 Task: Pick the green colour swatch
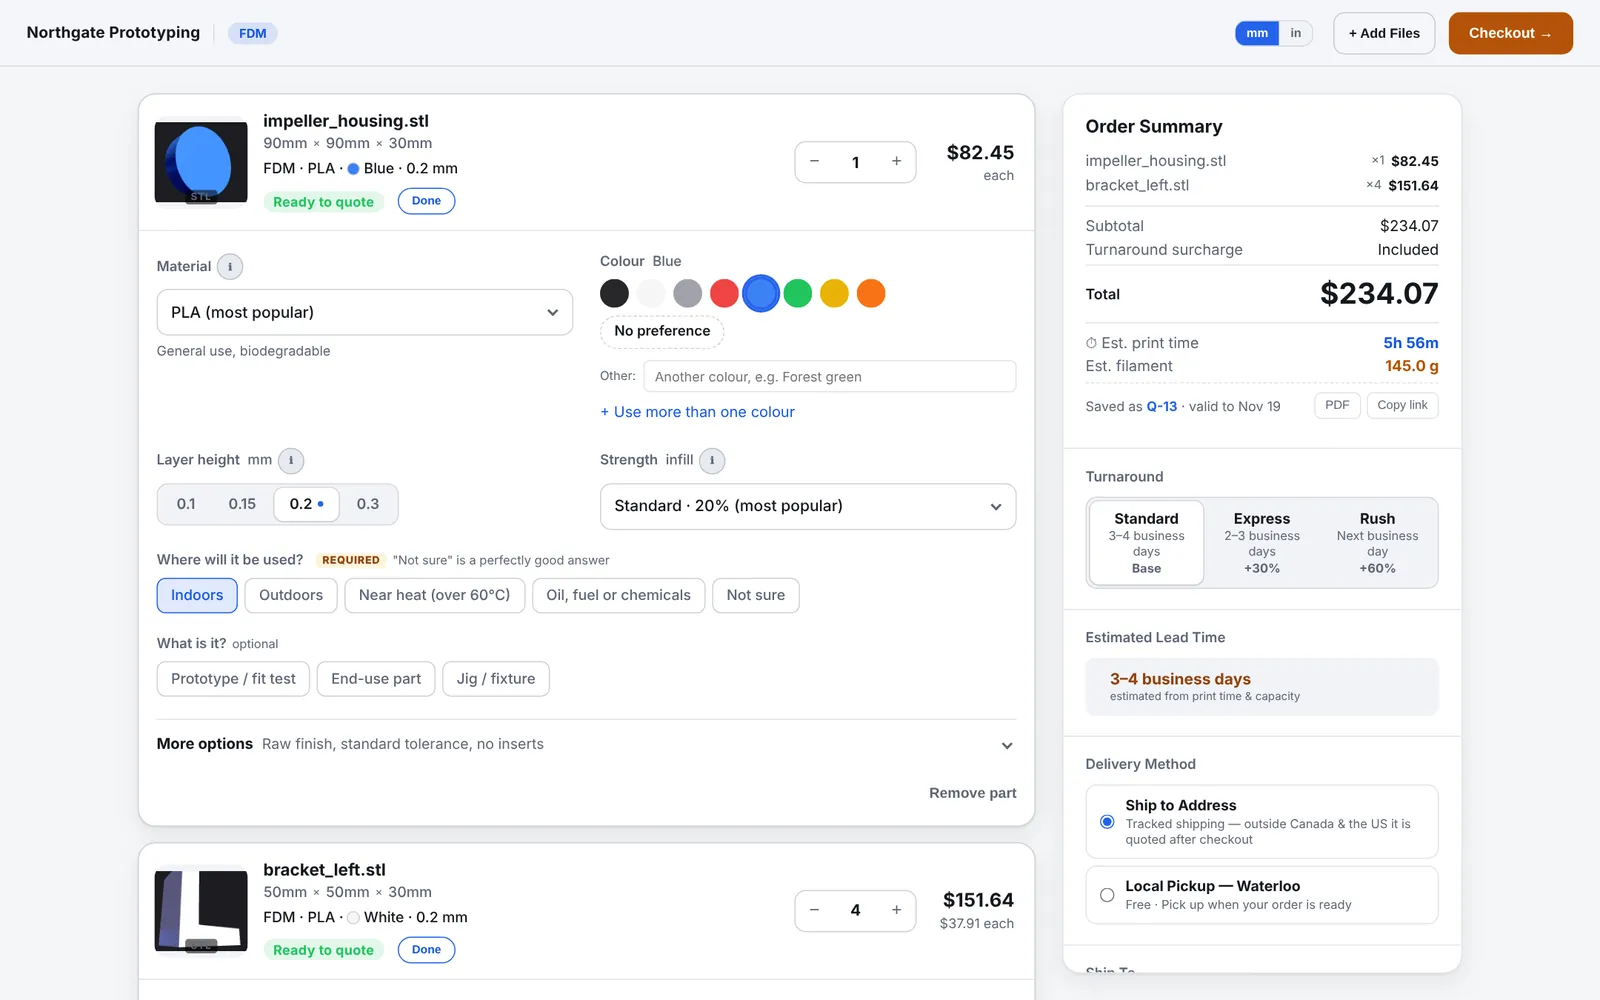(797, 293)
